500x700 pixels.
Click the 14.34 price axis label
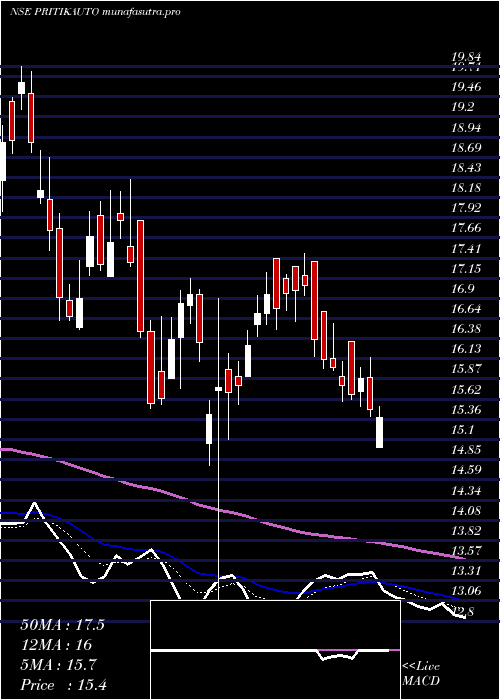click(466, 491)
